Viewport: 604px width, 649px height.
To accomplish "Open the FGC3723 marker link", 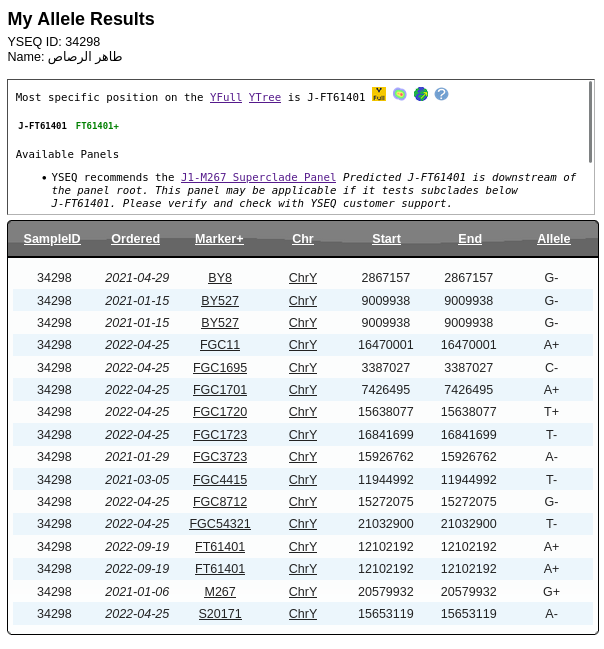I will (220, 457).
